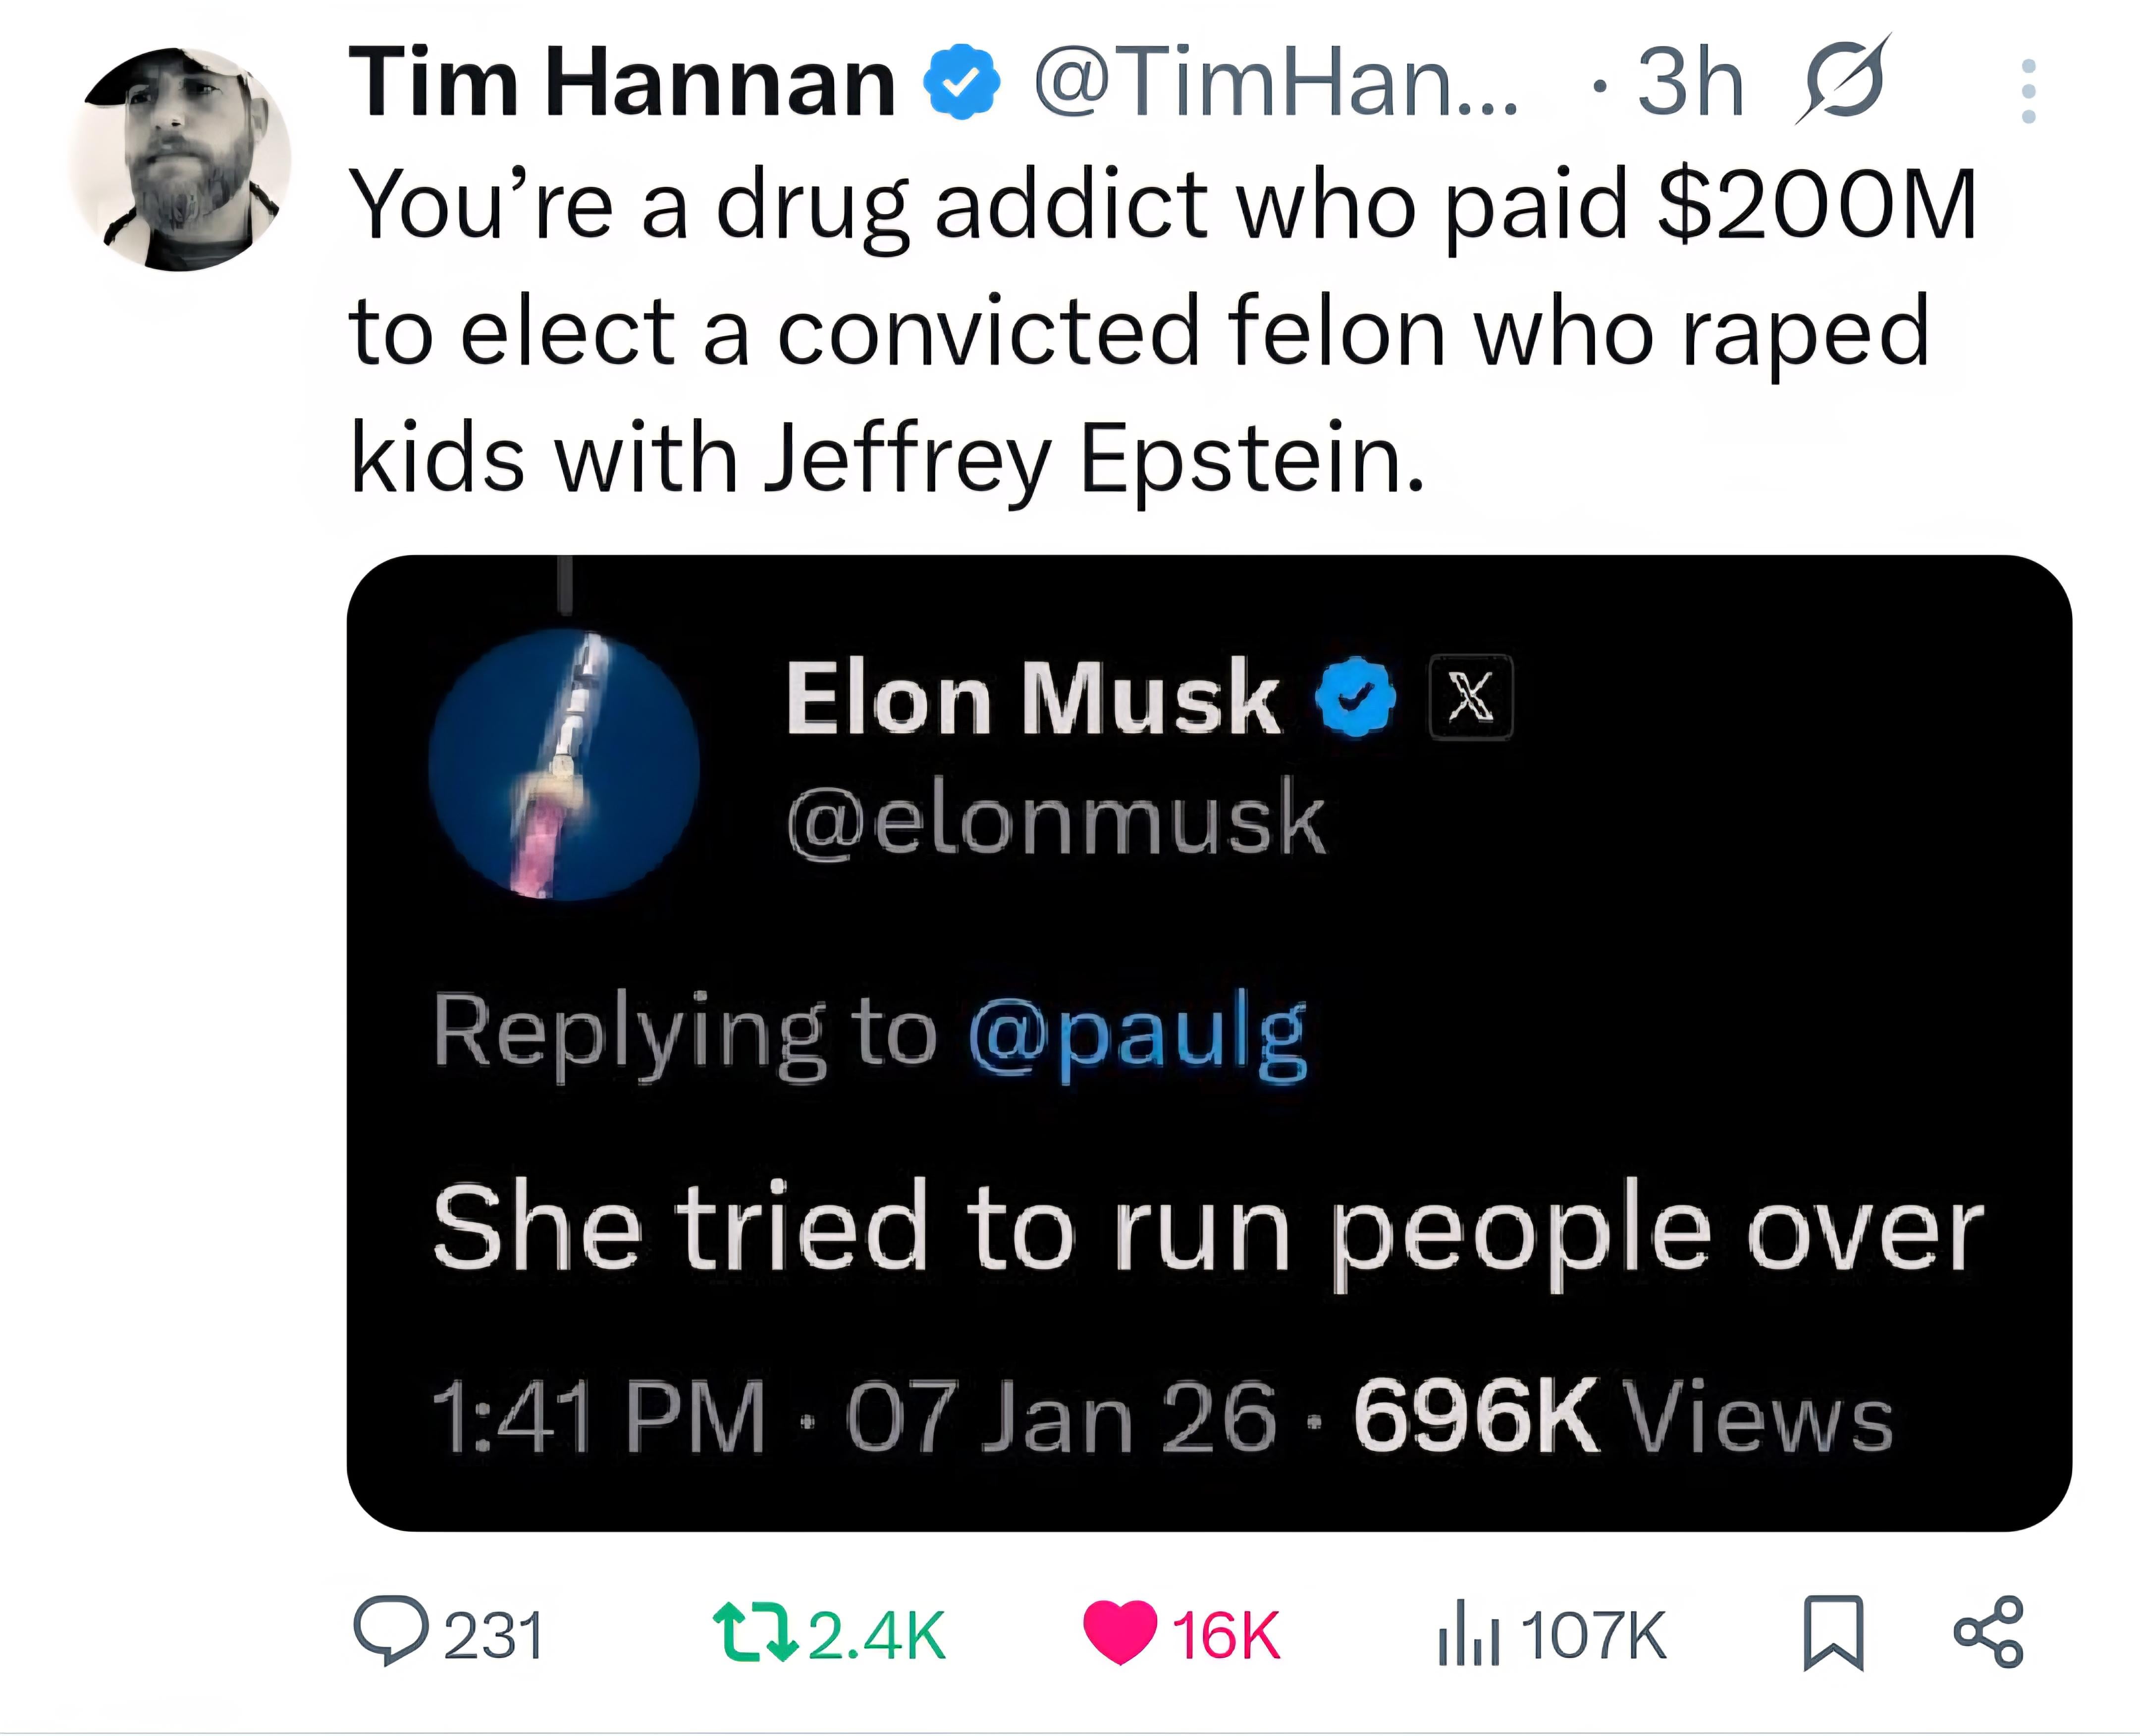
Task: Open Elon Musk's rocket profile avatar
Action: tap(563, 765)
